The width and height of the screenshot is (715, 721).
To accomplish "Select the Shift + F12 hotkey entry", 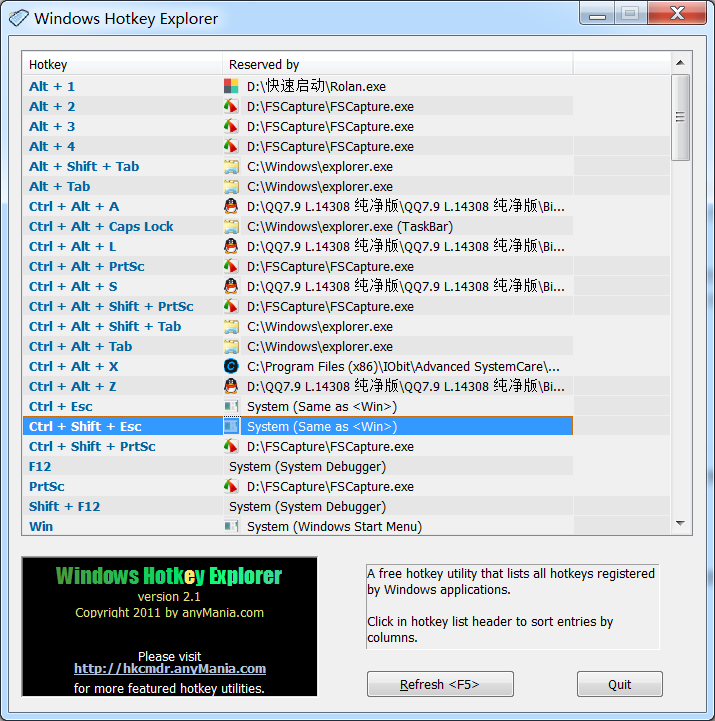I will pos(298,506).
